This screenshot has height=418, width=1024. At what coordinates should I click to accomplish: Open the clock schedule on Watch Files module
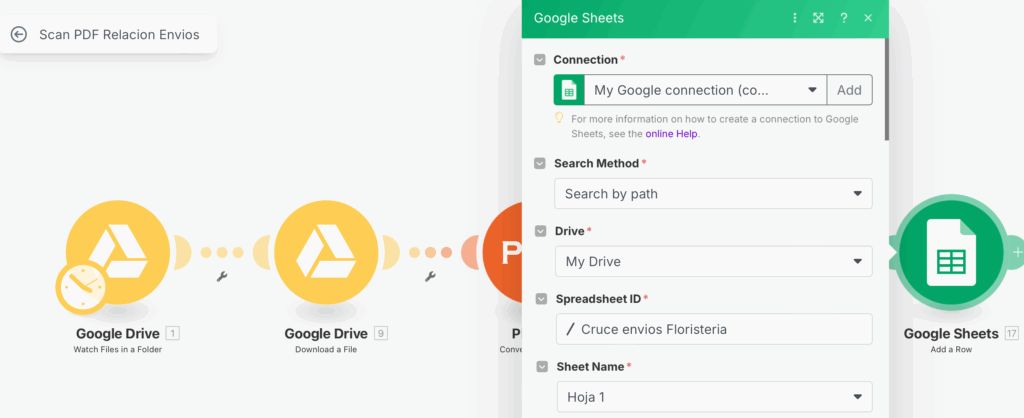click(x=81, y=287)
